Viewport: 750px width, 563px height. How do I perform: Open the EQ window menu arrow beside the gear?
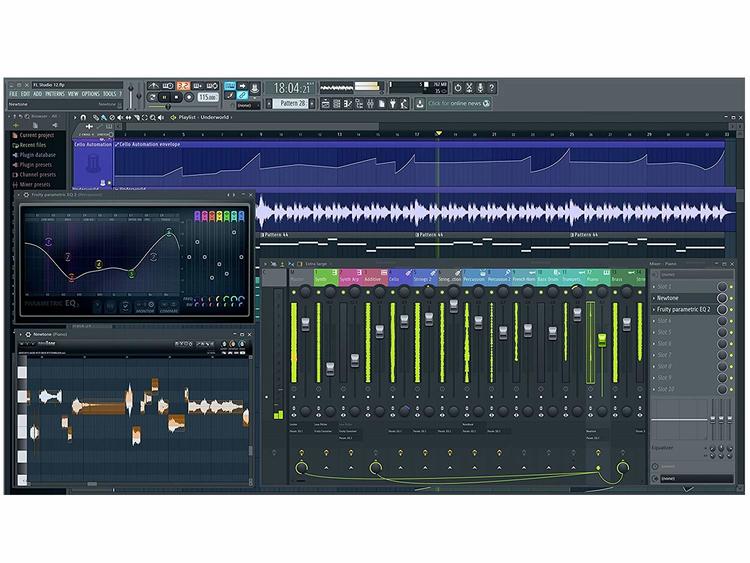coord(20,195)
